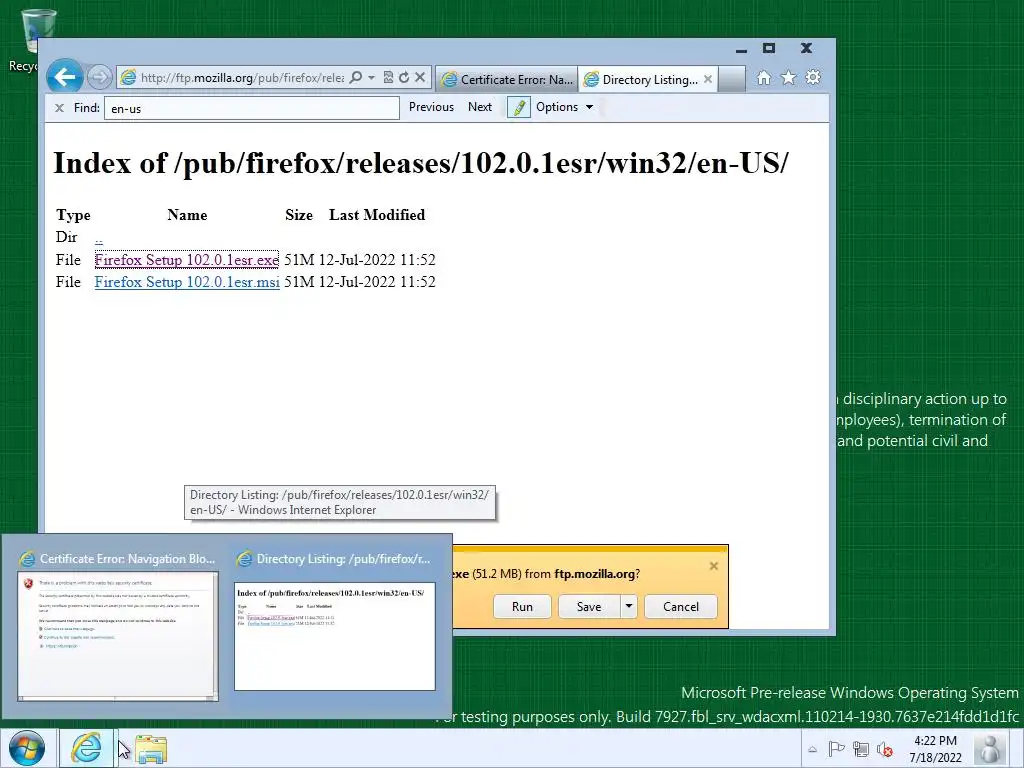Click the Find text box containing en-us
This screenshot has height=768, width=1024.
pos(251,108)
